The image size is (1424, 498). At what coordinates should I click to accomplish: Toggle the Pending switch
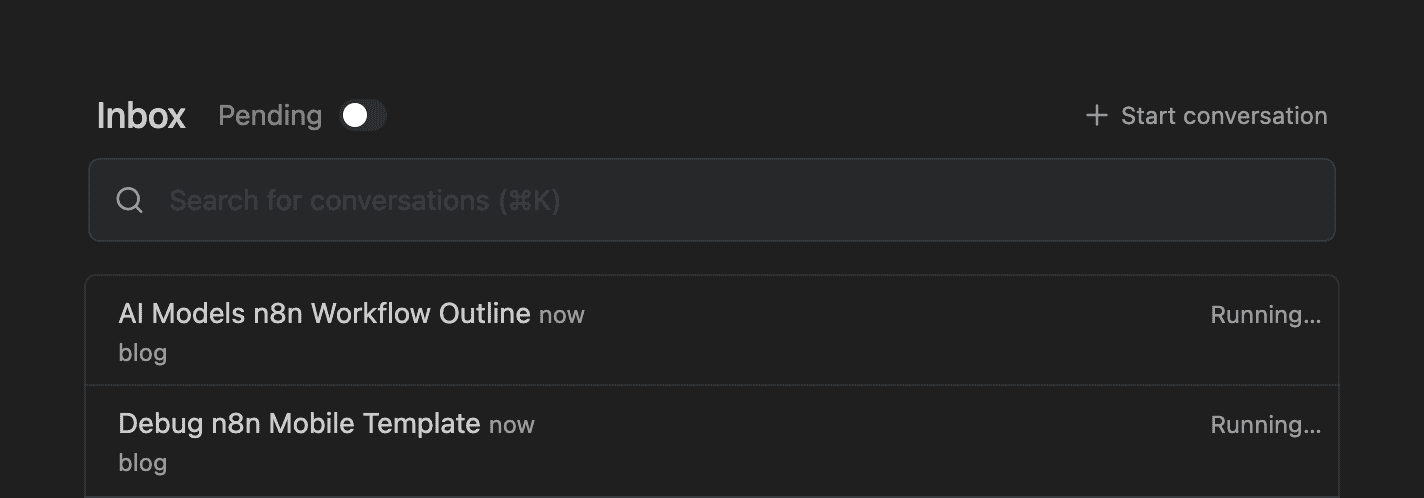click(x=362, y=116)
